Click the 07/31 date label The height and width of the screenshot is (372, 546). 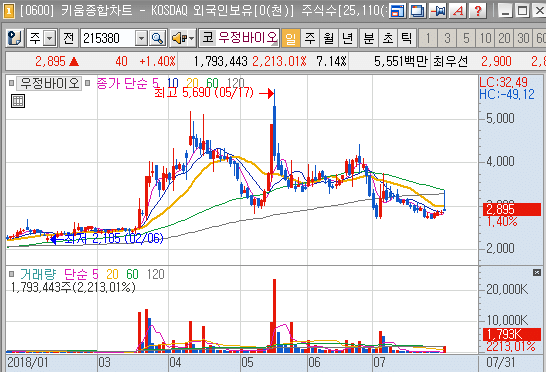pos(500,362)
